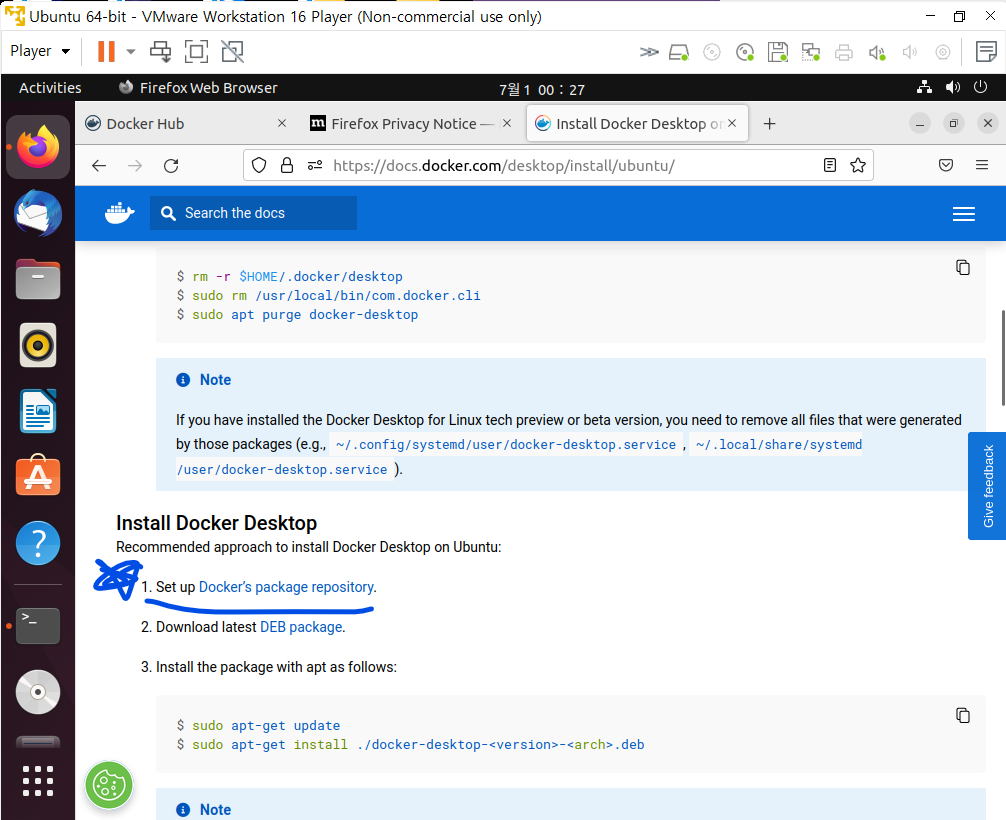
Task: Open Ubuntu volume indicator
Action: point(953,87)
